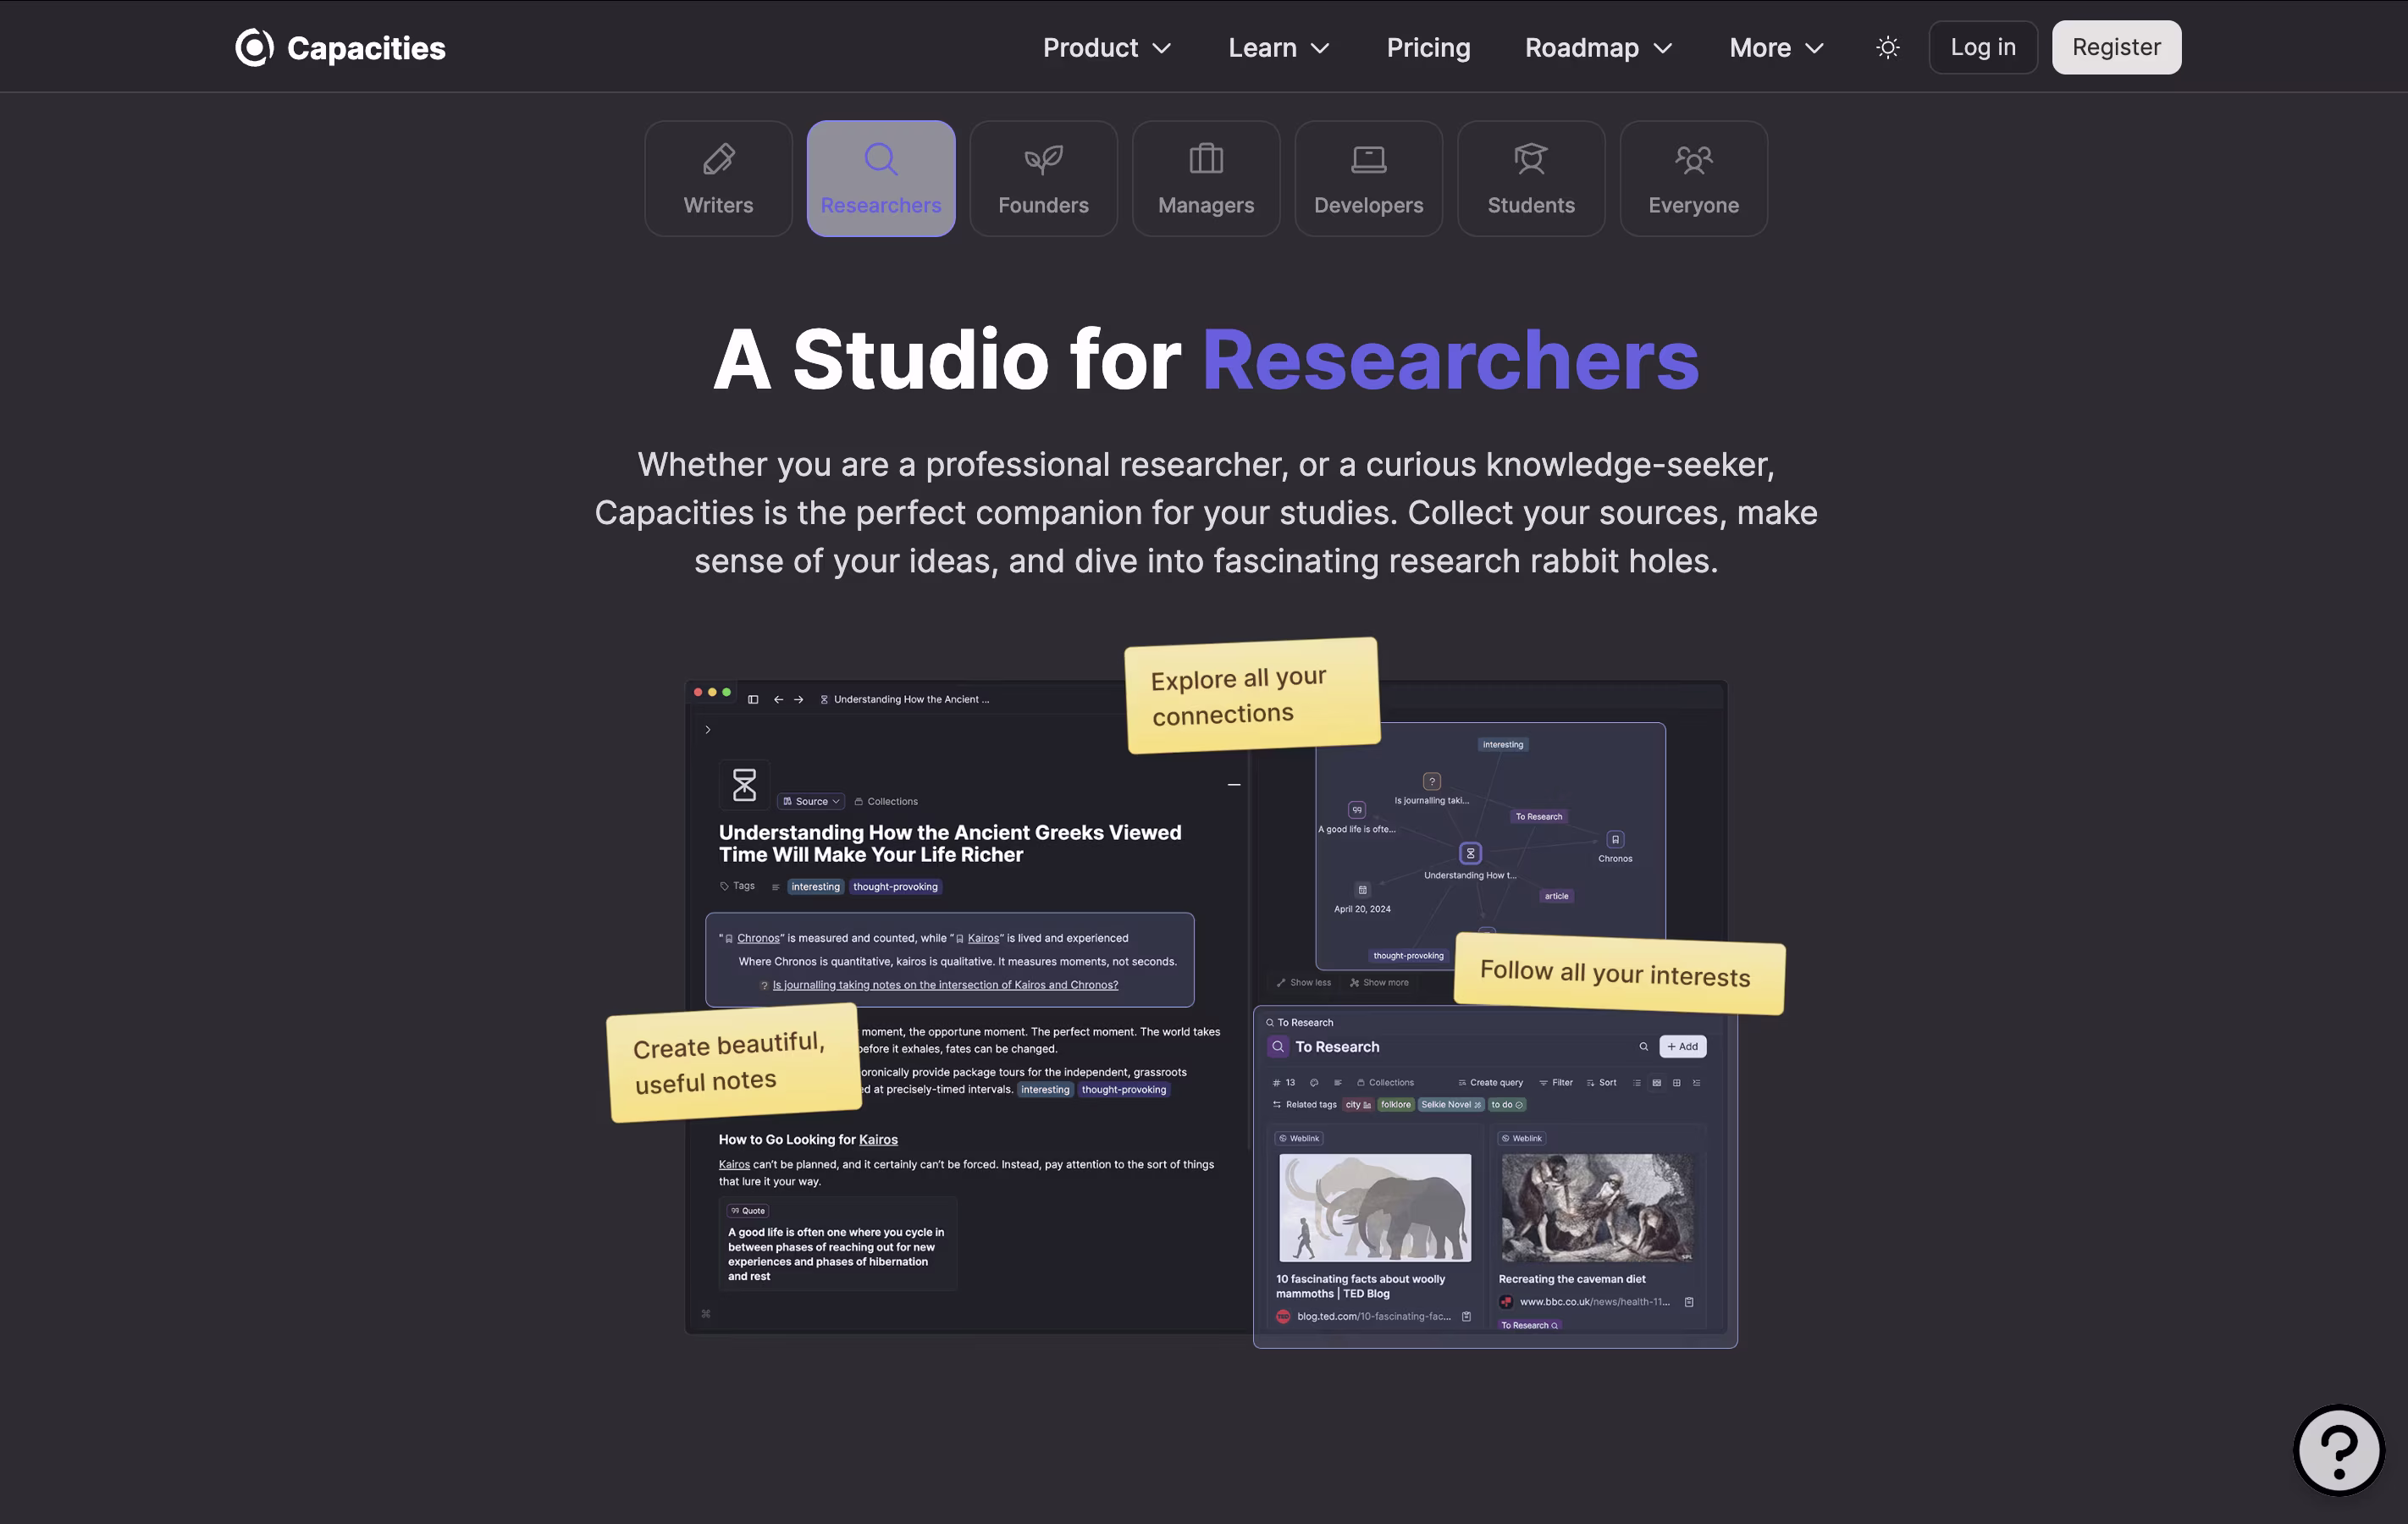
Task: Click the Capacities logo icon
Action: coord(254,47)
